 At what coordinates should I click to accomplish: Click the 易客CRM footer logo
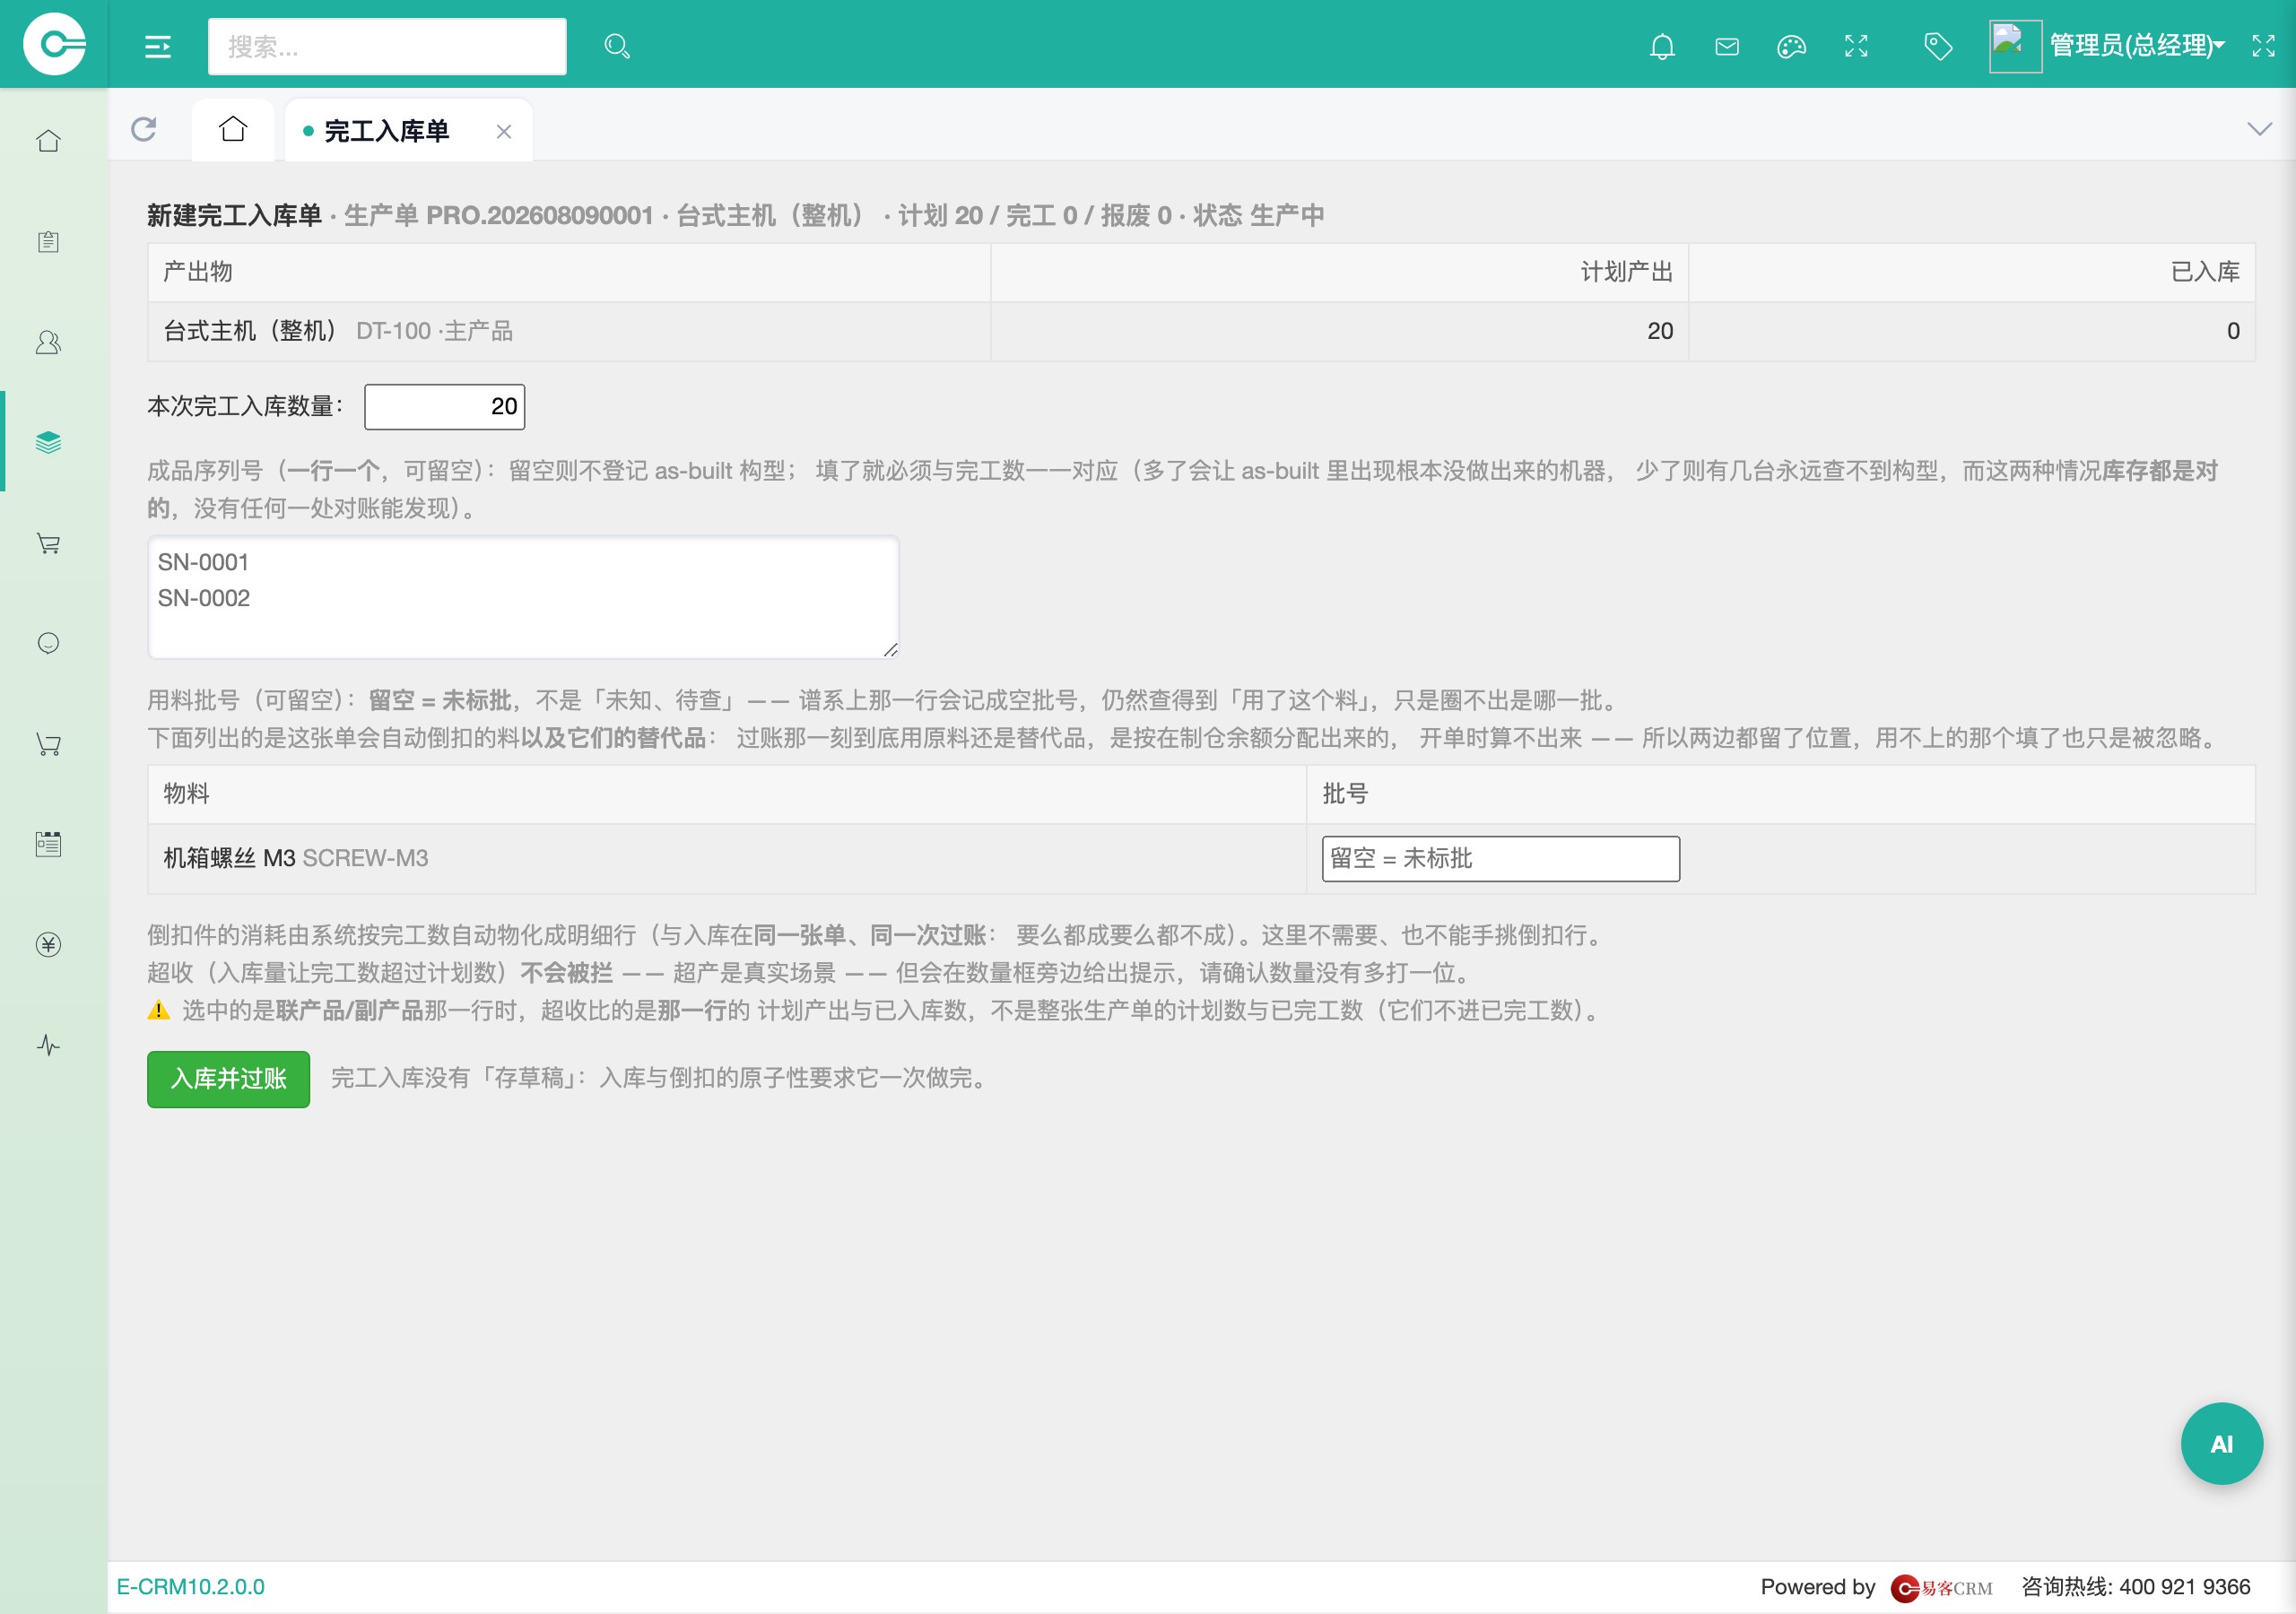[x=1941, y=1588]
